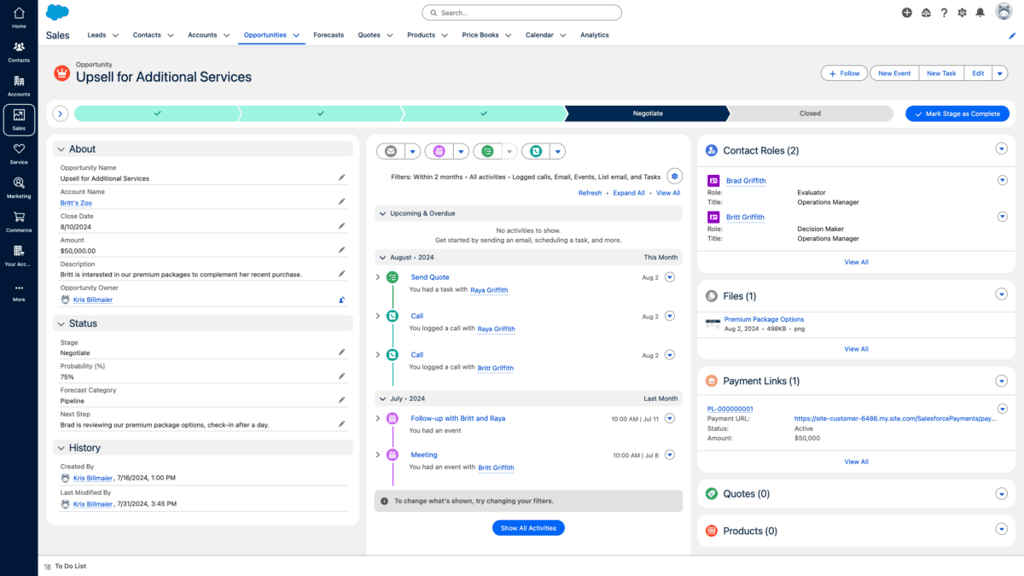Open Commerce in the left sidebar
1024x576 pixels.
pyautogui.click(x=19, y=221)
